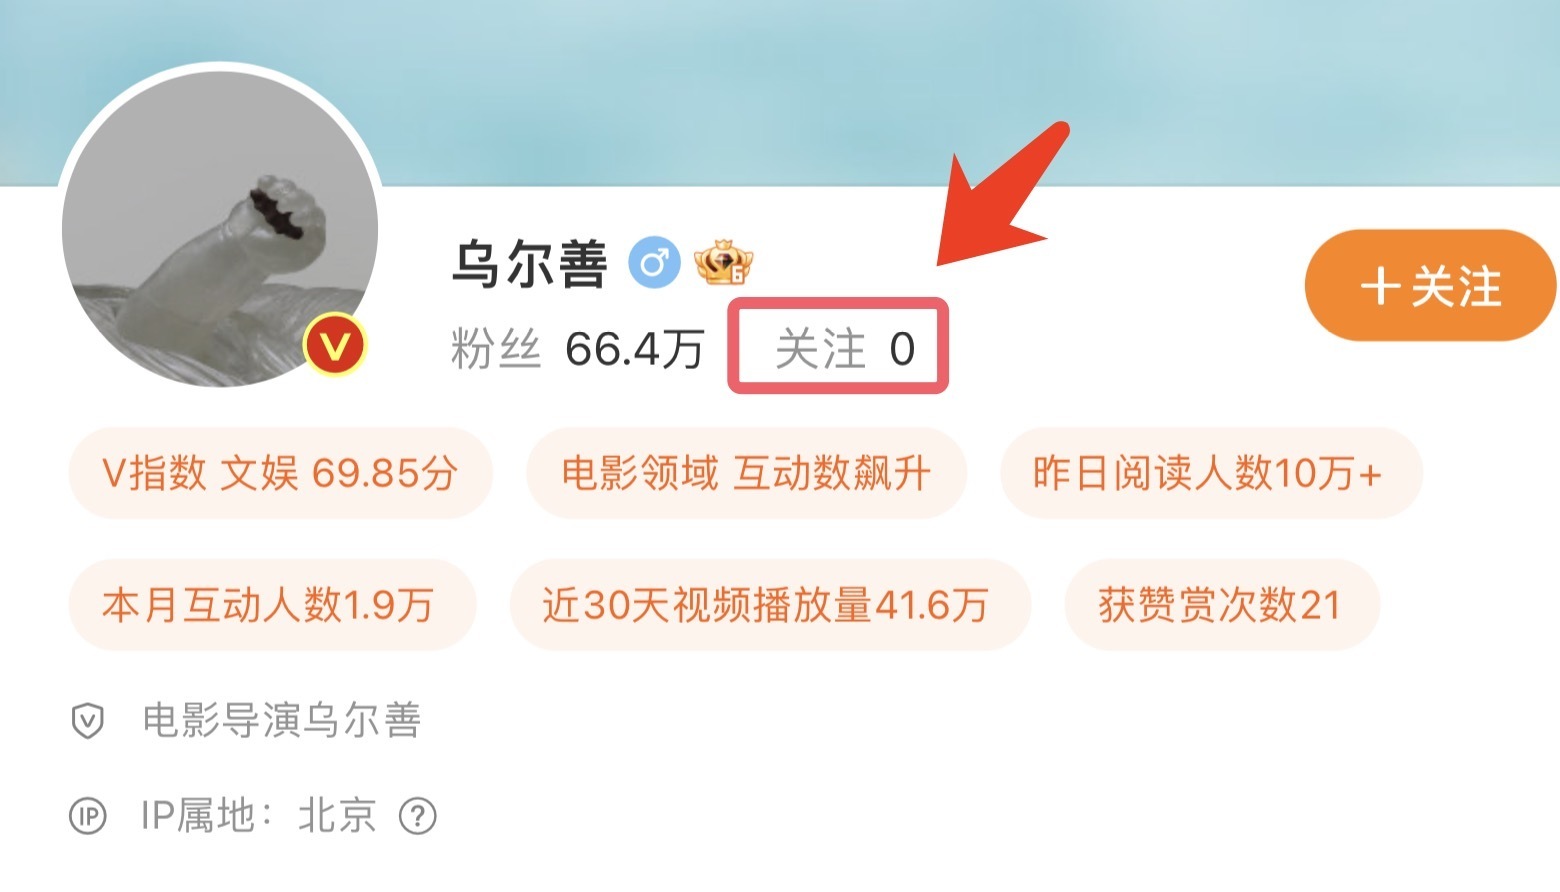
Task: Click the orange +关注 follow button
Action: (x=1430, y=286)
